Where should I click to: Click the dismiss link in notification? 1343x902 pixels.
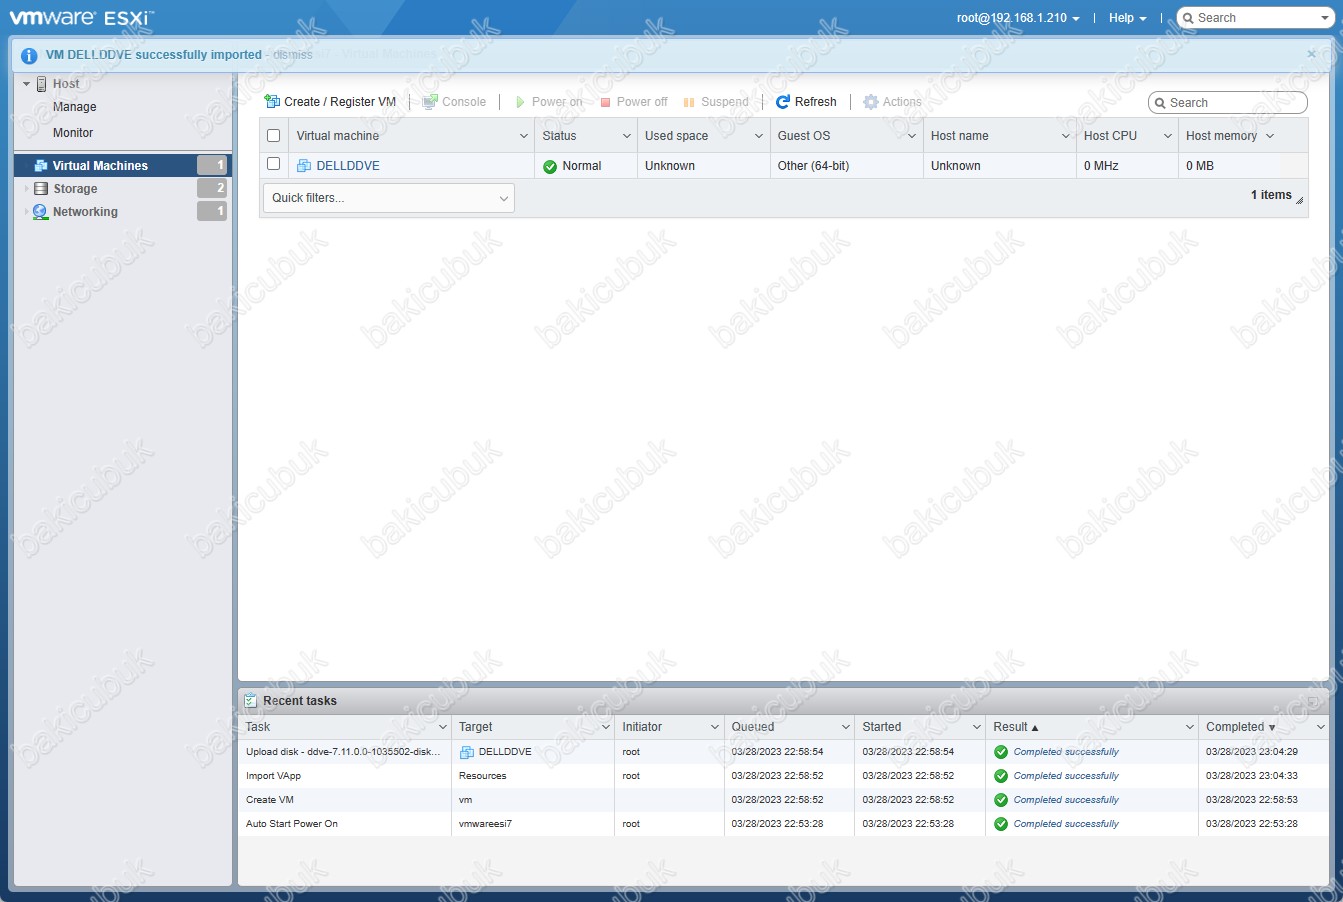click(293, 55)
